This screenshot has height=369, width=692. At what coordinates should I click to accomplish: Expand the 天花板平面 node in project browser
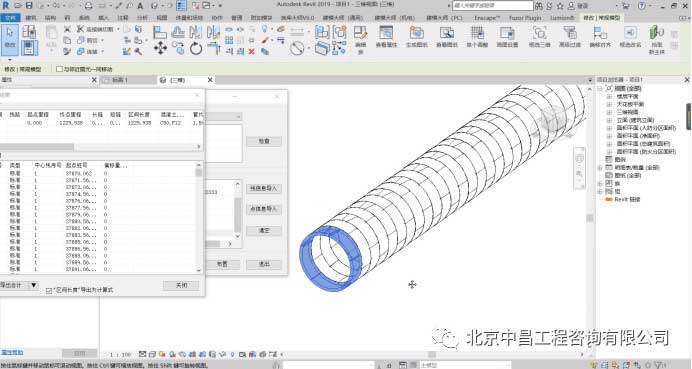click(x=609, y=104)
